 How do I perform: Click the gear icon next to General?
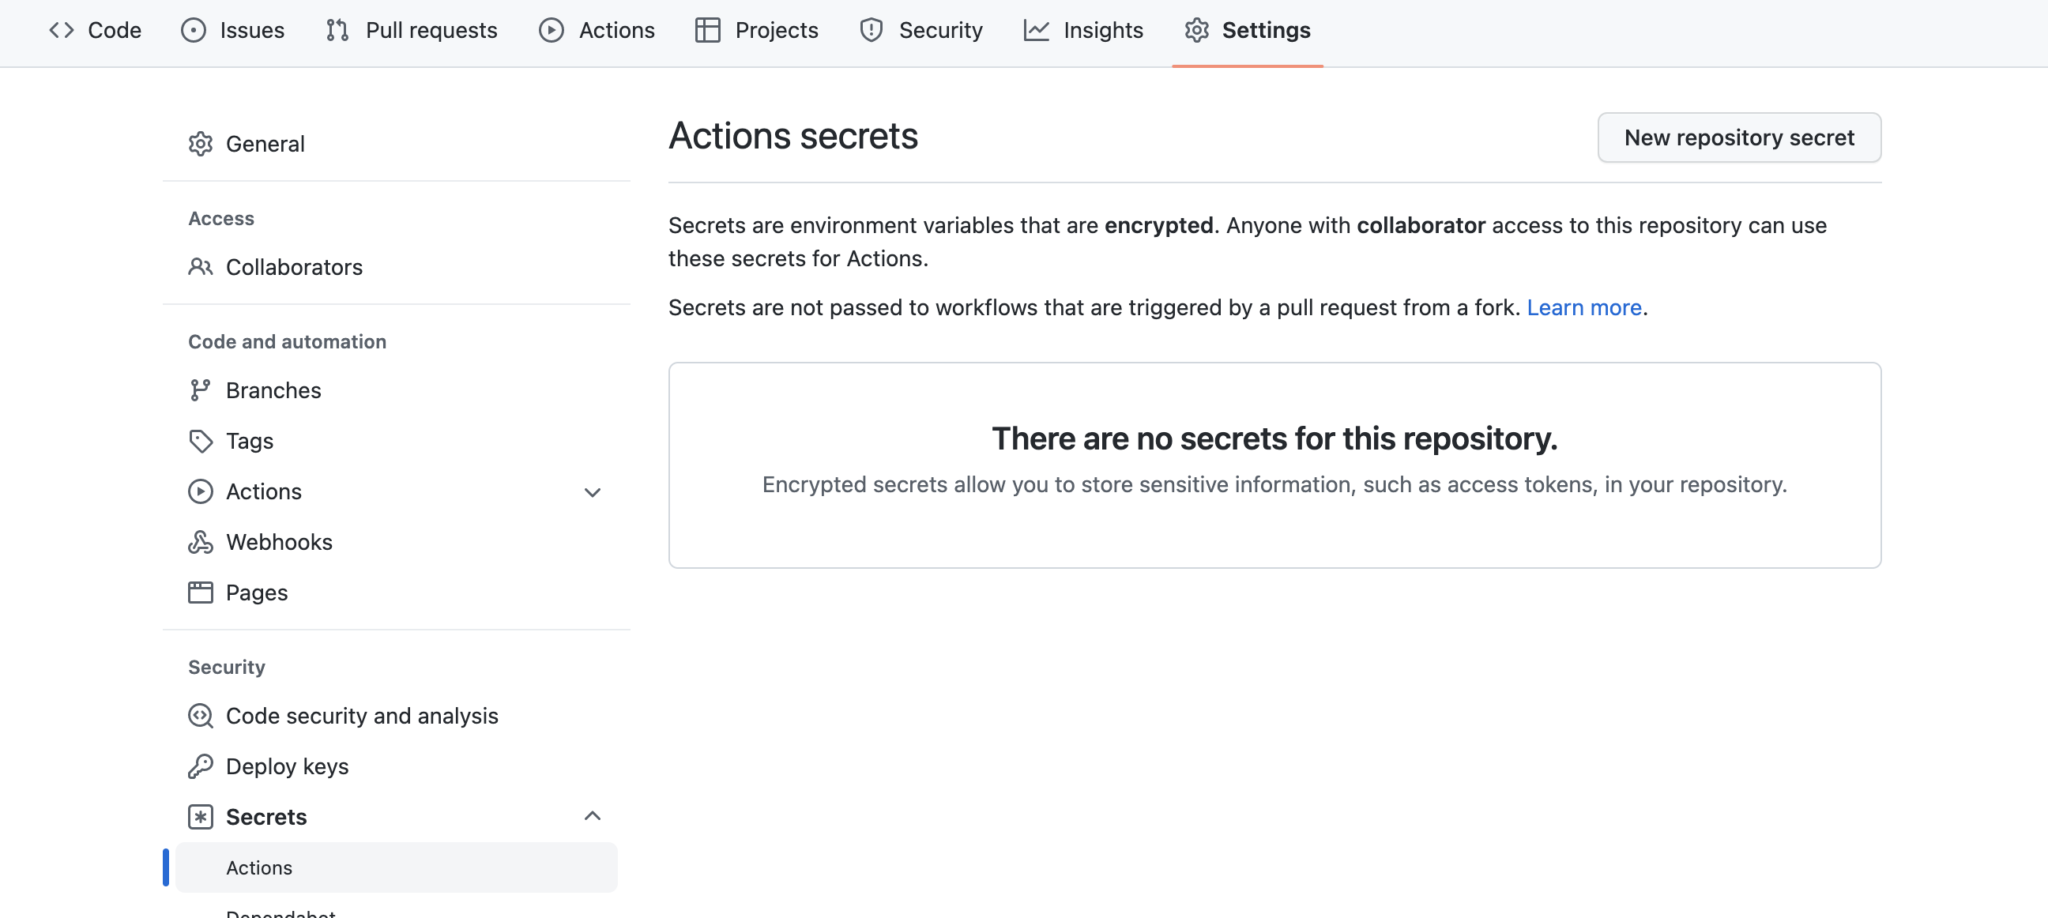point(200,144)
